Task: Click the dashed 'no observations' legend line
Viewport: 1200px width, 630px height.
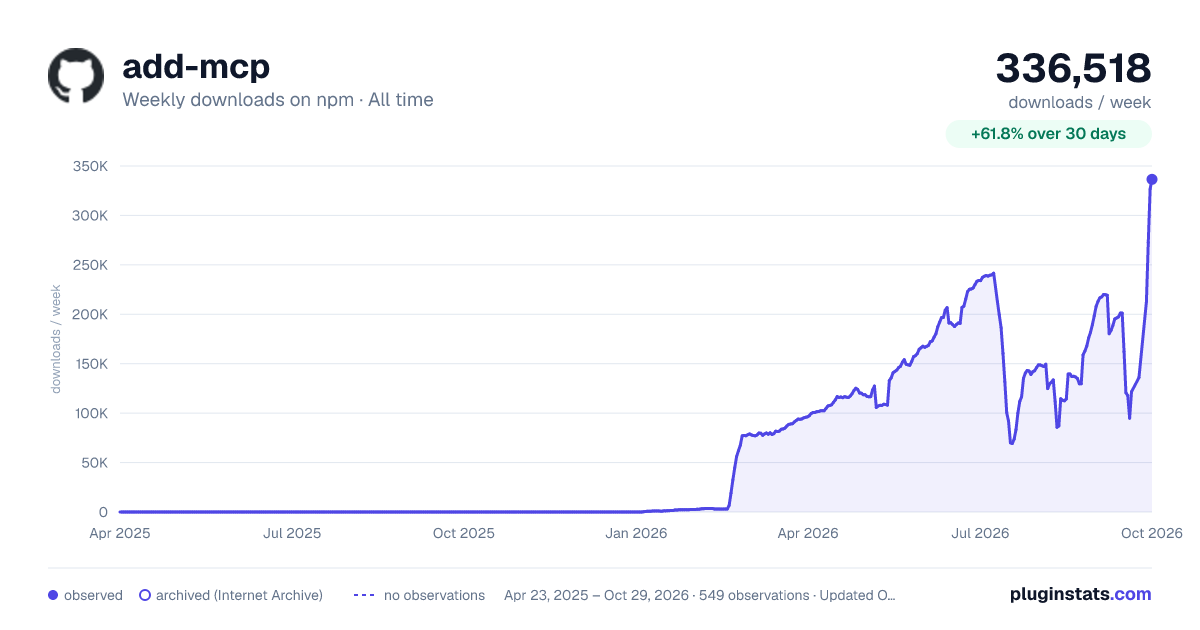Action: (x=364, y=595)
